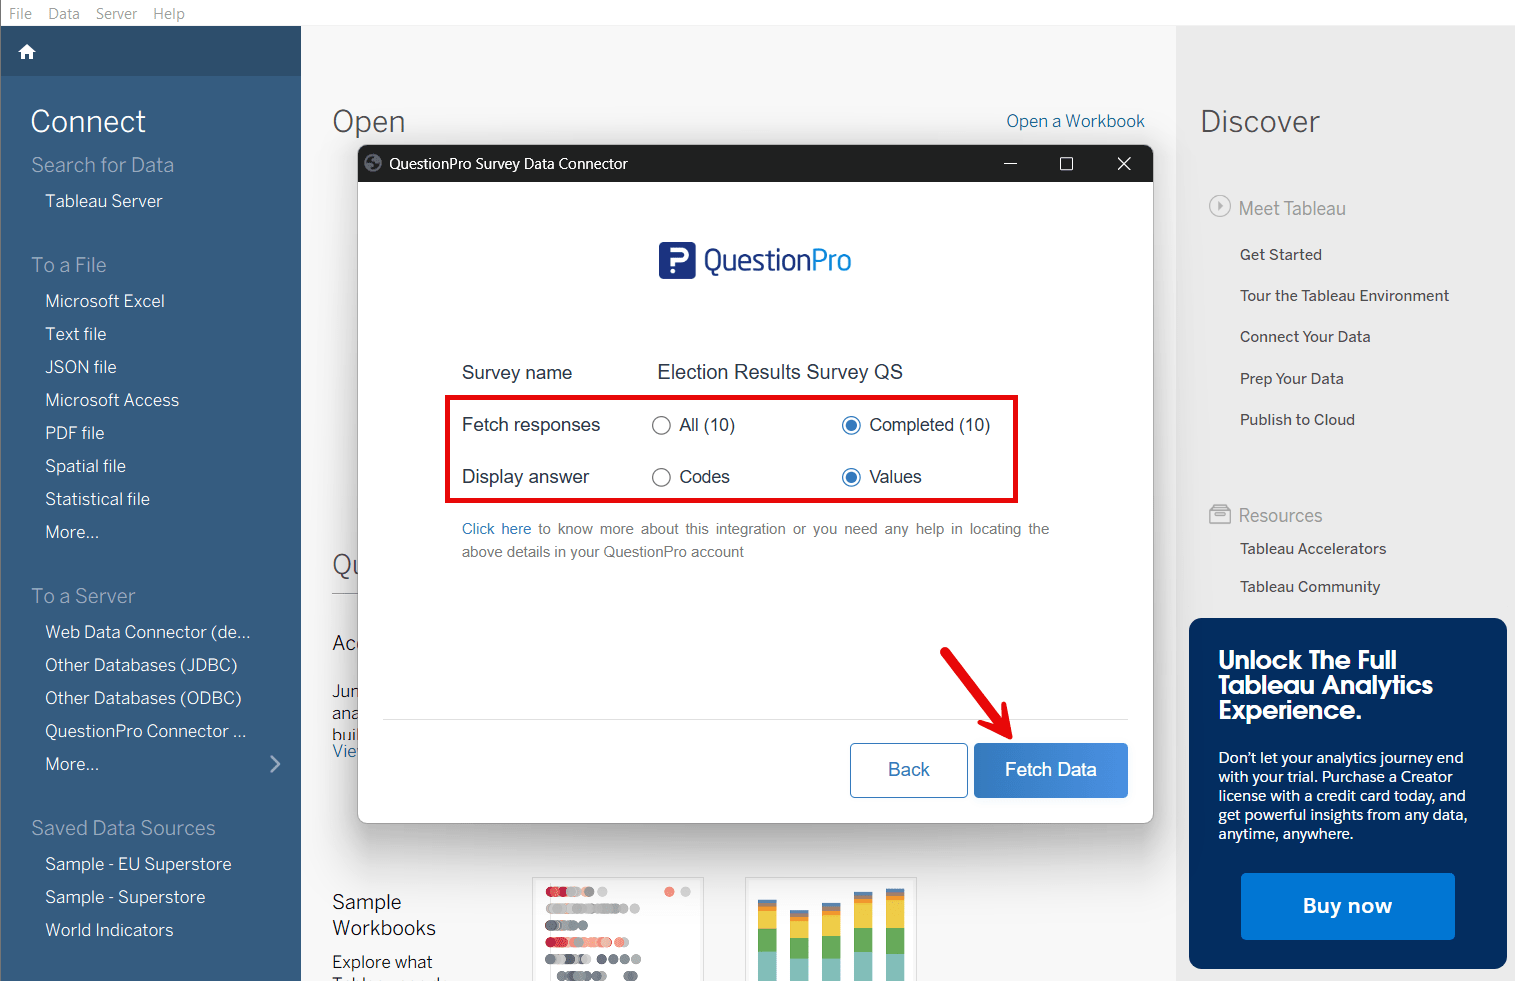Image resolution: width=1515 pixels, height=981 pixels.
Task: Open World Indicators data source
Action: pos(109,930)
